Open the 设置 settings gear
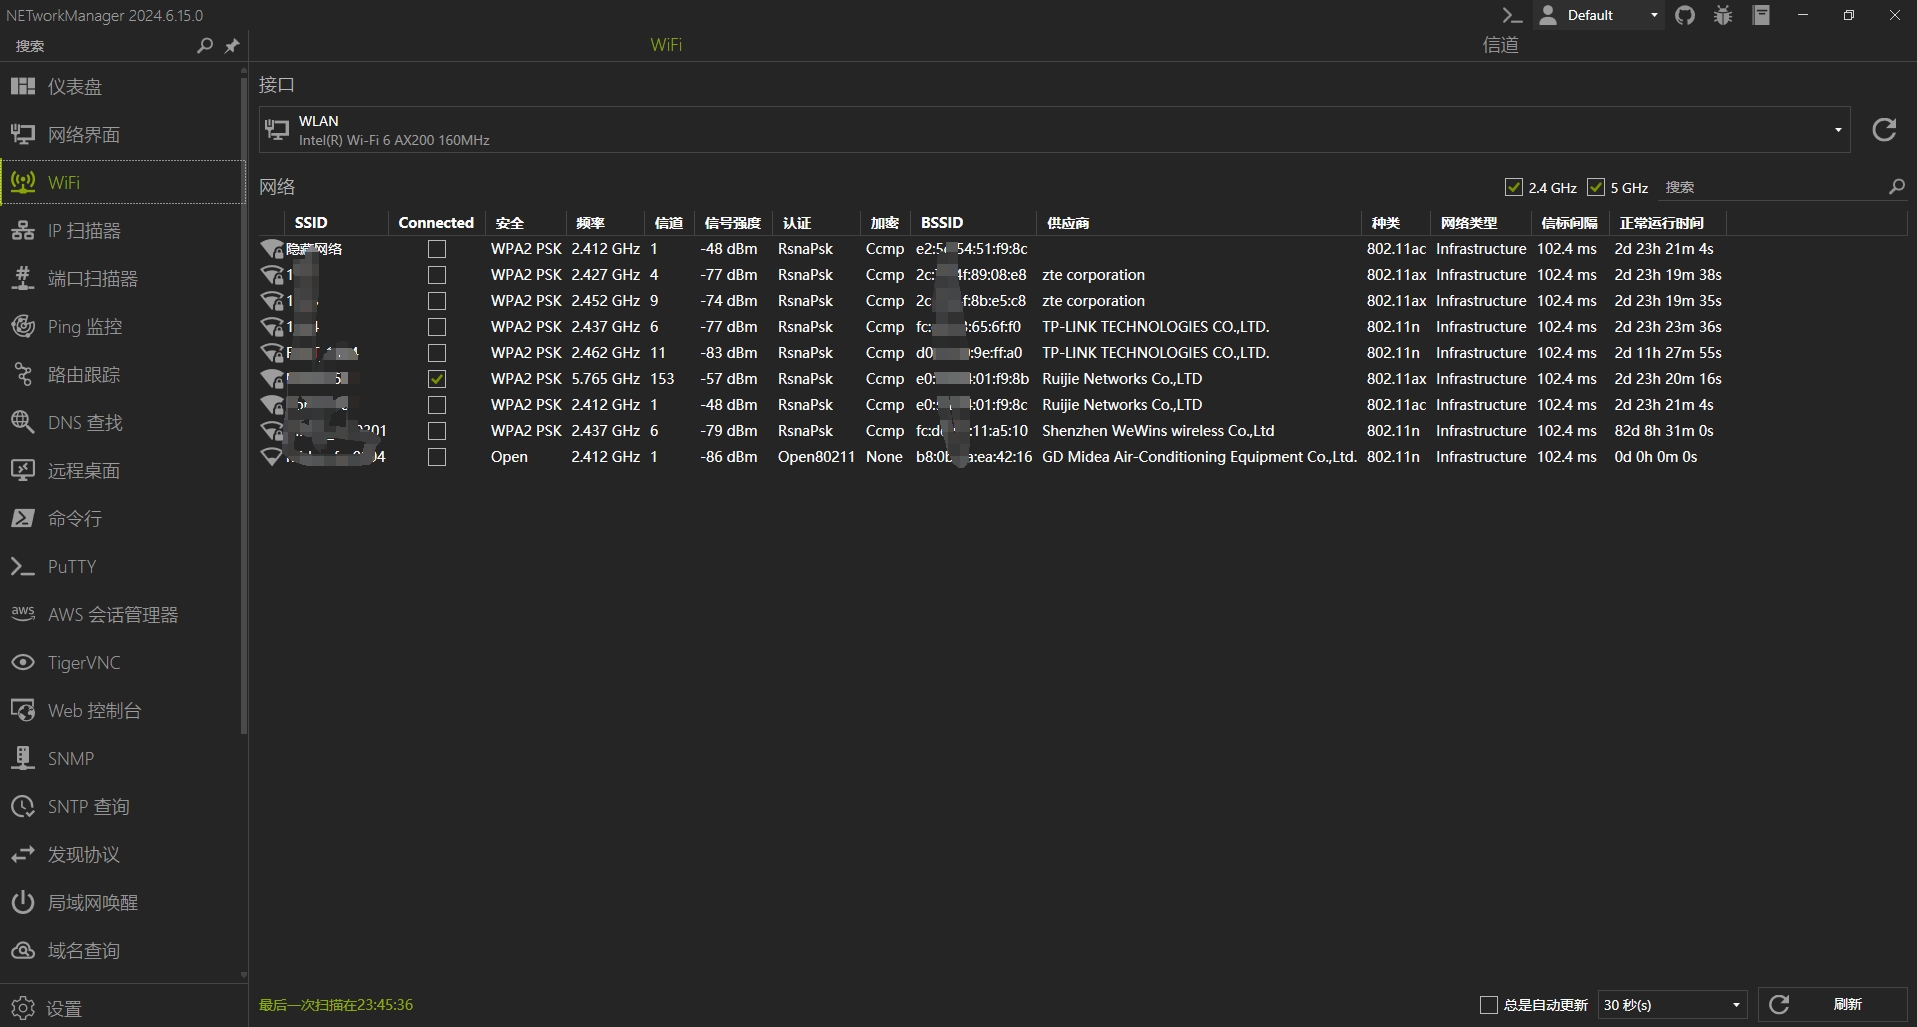Screen dimensions: 1917x1027 click(x=23, y=1008)
